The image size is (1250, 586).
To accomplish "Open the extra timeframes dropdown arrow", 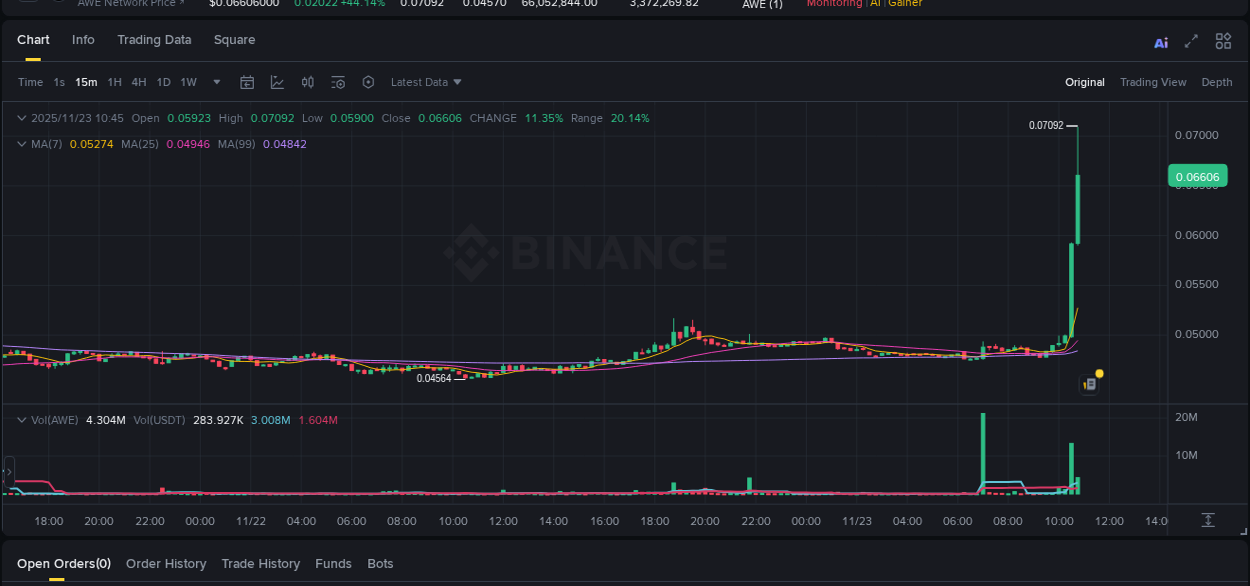I will pos(216,82).
